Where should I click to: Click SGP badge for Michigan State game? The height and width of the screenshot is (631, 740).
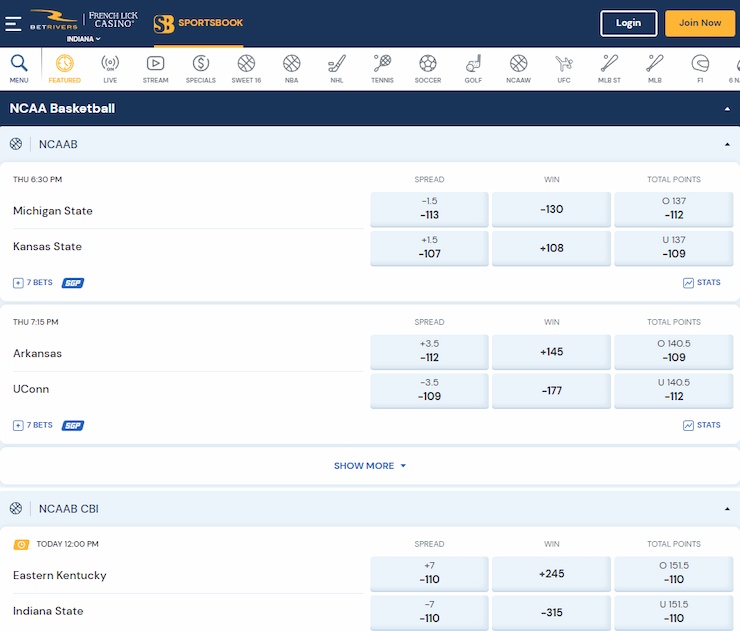click(73, 283)
